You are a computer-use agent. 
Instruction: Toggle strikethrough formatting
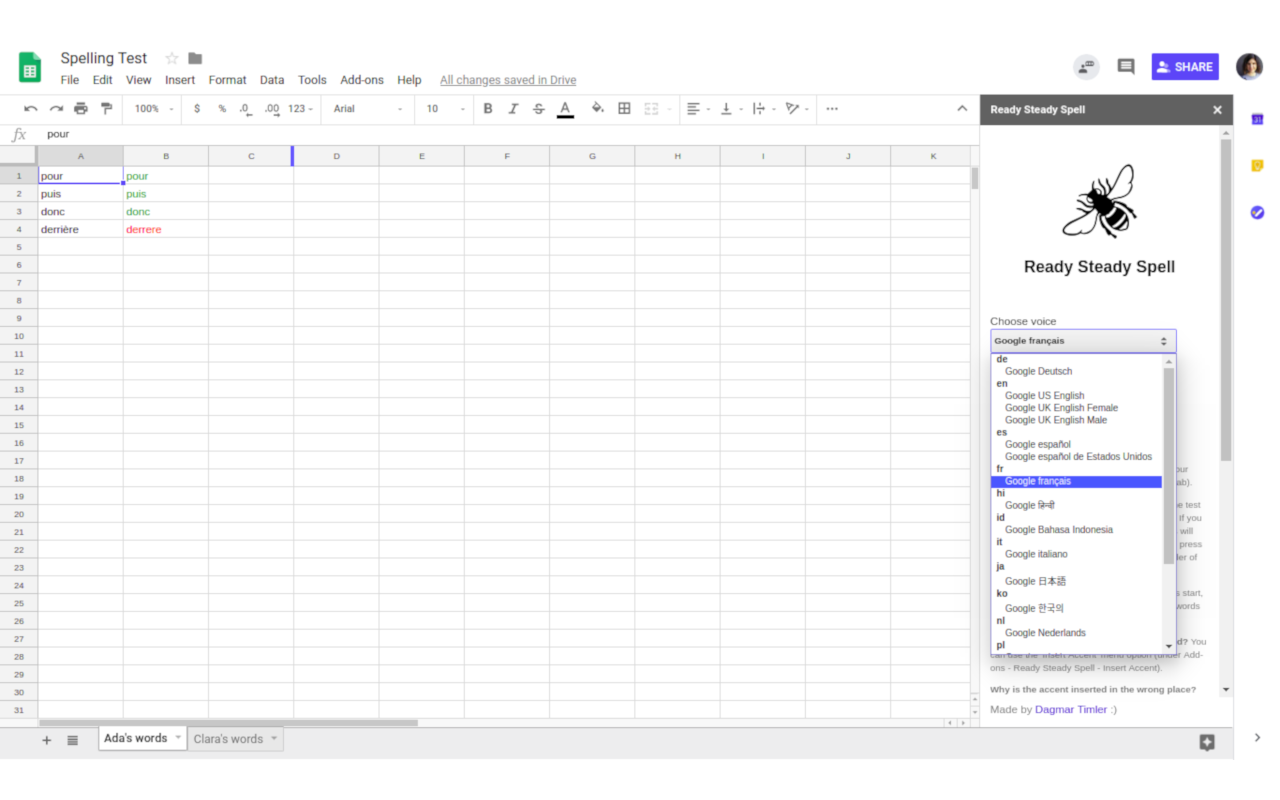click(x=539, y=108)
